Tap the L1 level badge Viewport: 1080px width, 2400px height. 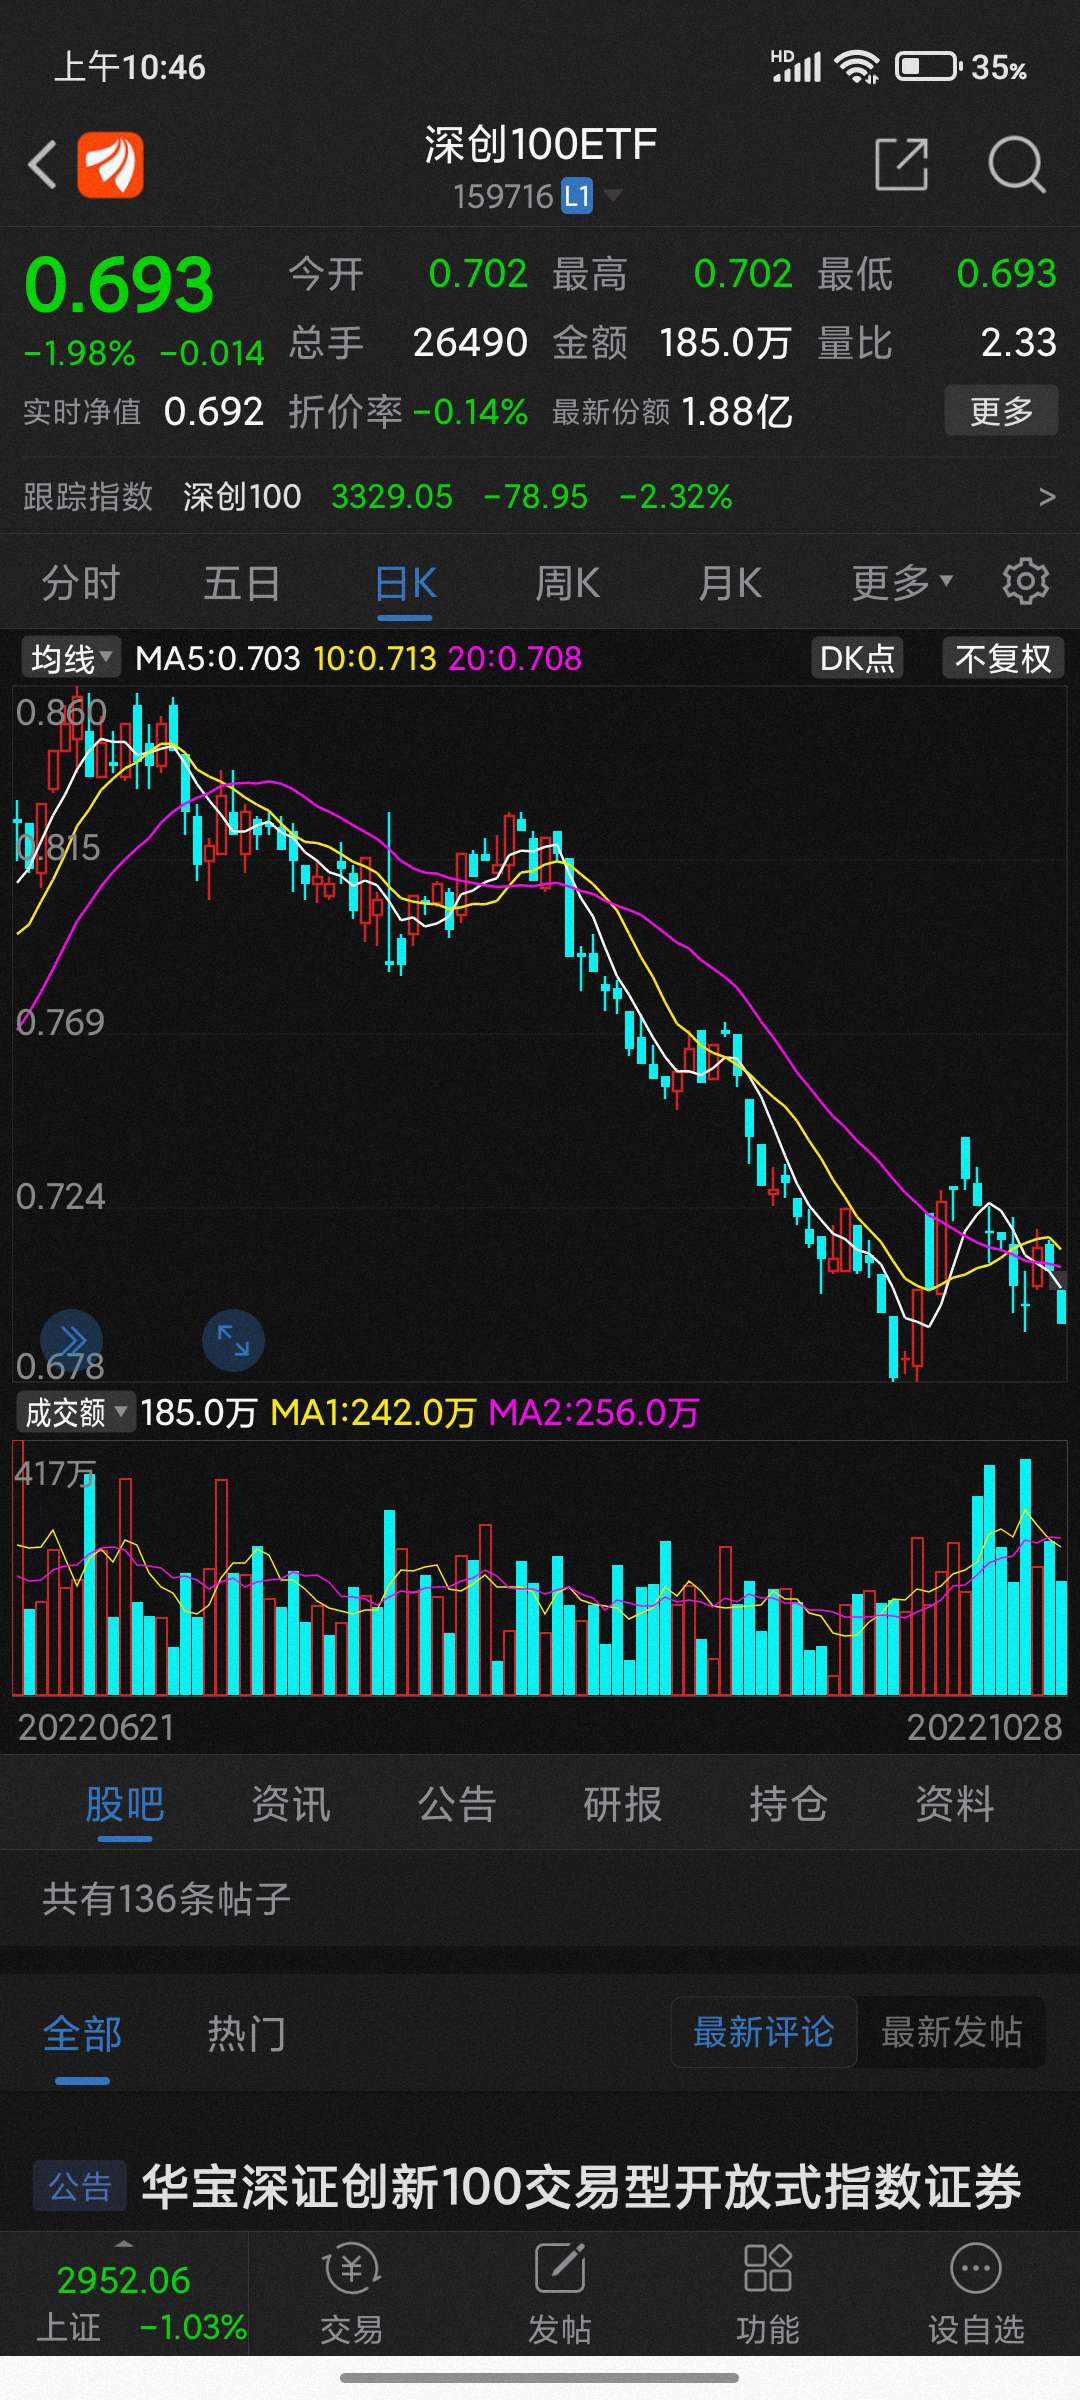[x=577, y=196]
